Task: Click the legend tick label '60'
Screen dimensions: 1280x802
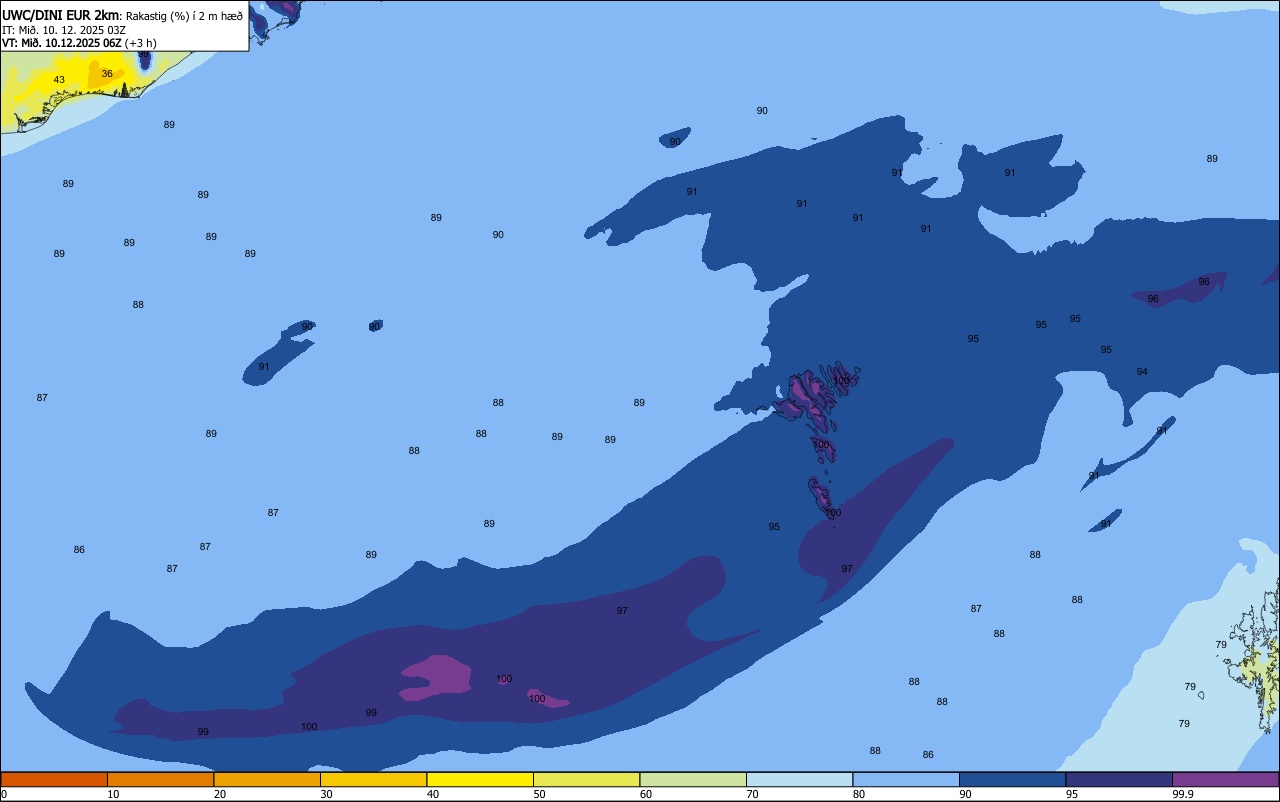Action: (x=645, y=794)
